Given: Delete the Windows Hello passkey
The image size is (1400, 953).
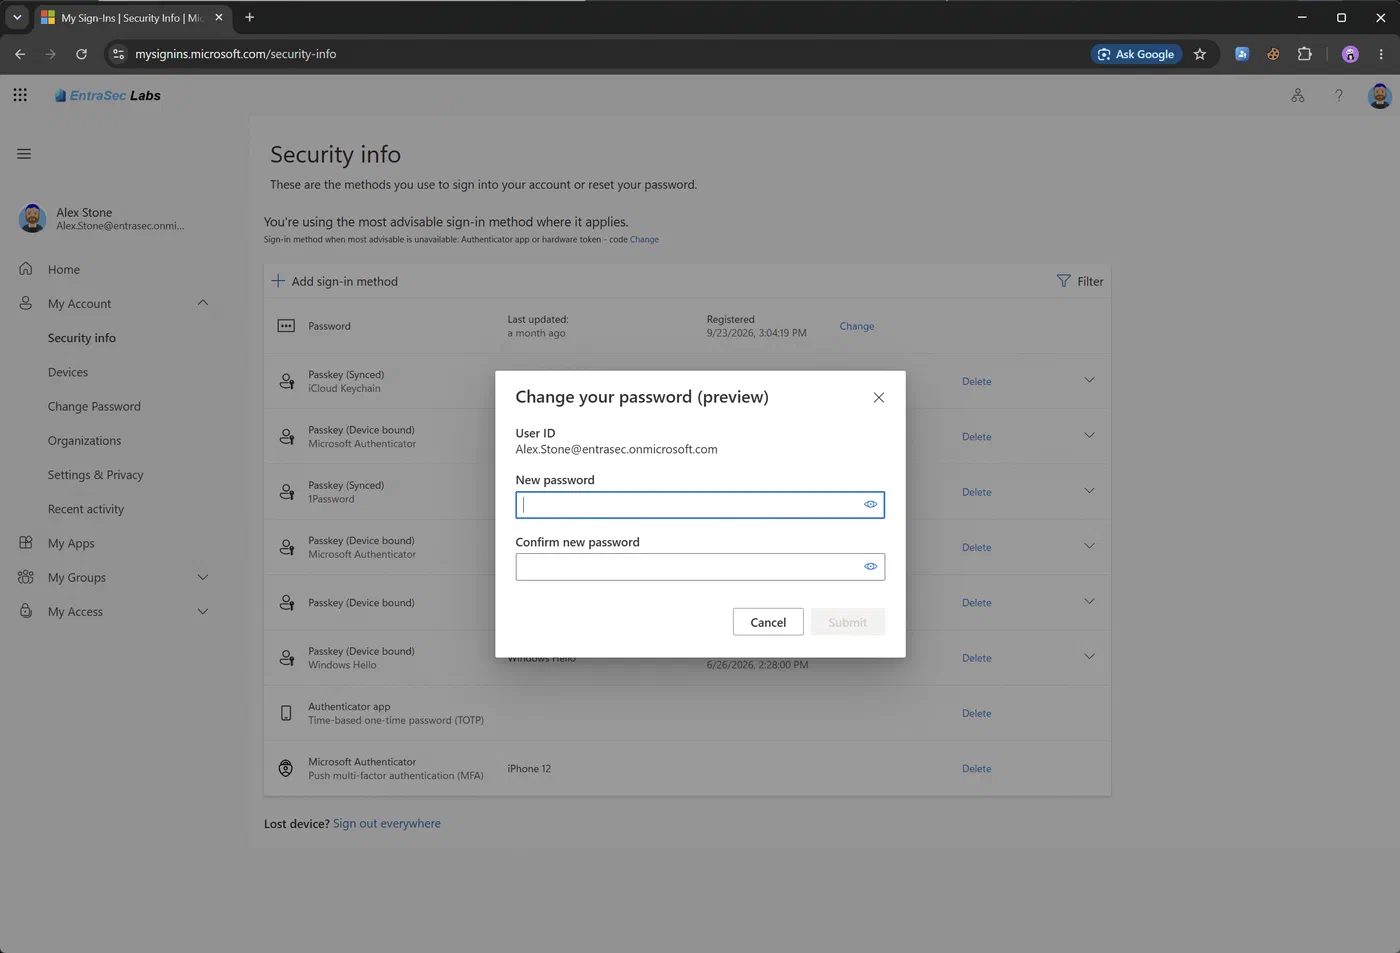Looking at the screenshot, I should click(977, 659).
